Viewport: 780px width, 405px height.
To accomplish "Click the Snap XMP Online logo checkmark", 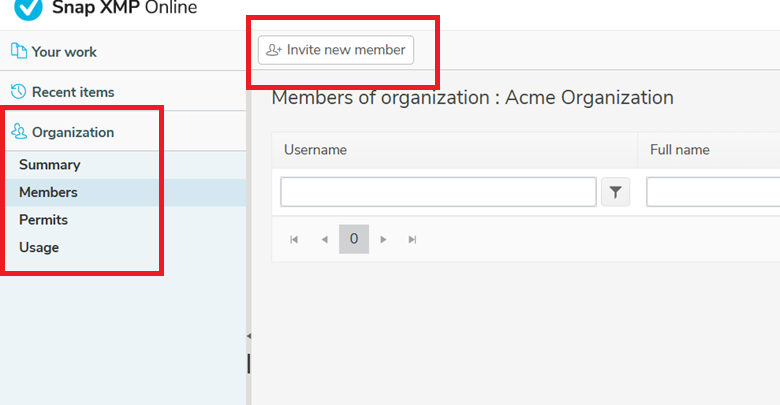I will 28,7.
